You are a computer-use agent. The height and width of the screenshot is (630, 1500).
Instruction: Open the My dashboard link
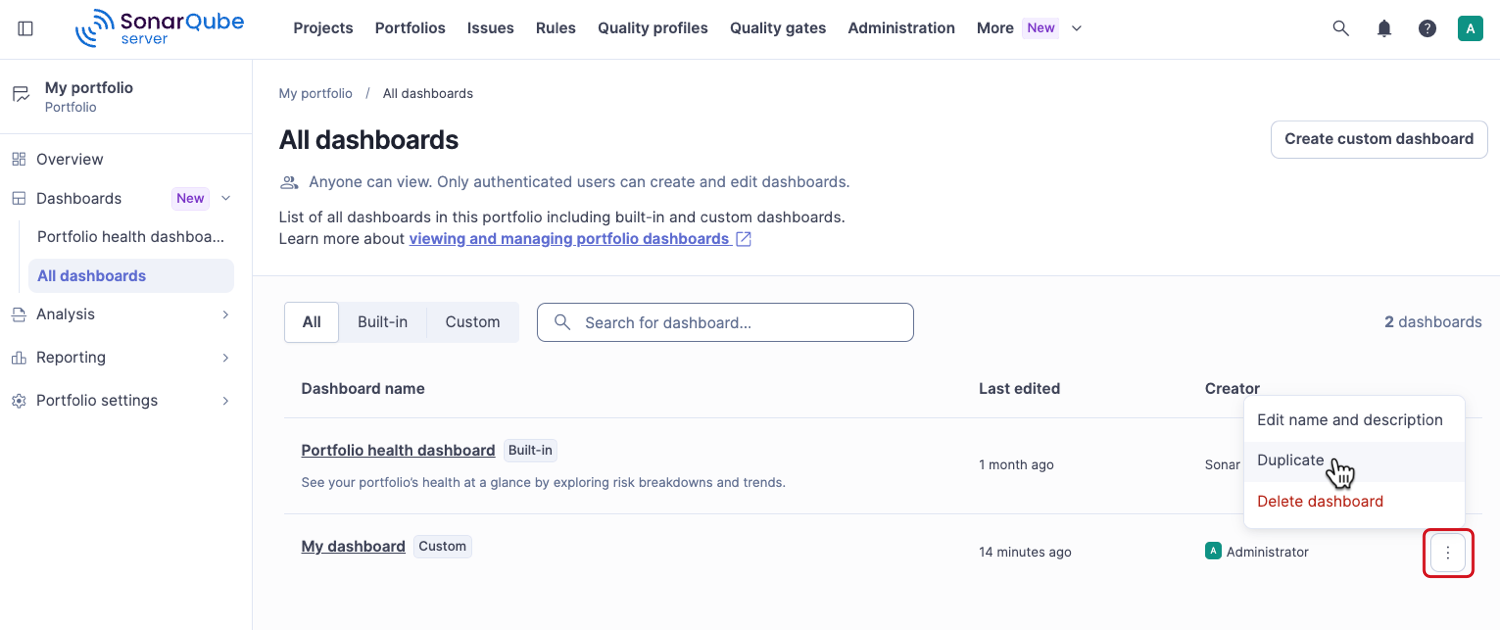pos(353,546)
